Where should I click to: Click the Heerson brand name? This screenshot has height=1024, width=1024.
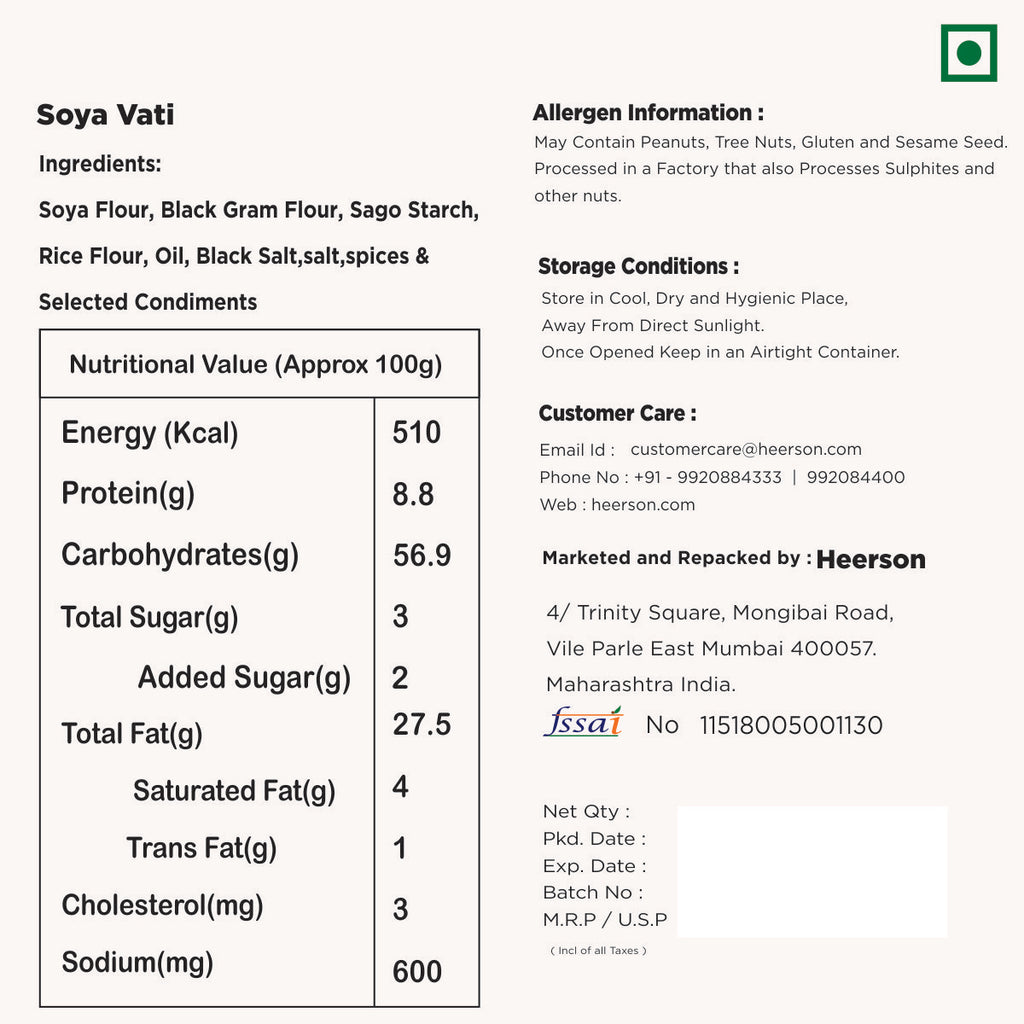click(870, 560)
